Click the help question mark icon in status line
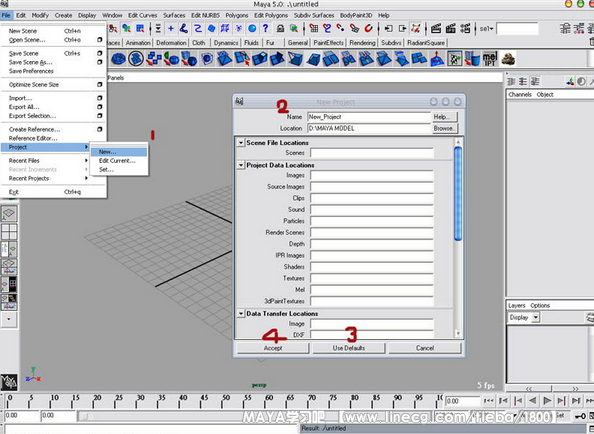The height and width of the screenshot is (434, 594). point(266,28)
